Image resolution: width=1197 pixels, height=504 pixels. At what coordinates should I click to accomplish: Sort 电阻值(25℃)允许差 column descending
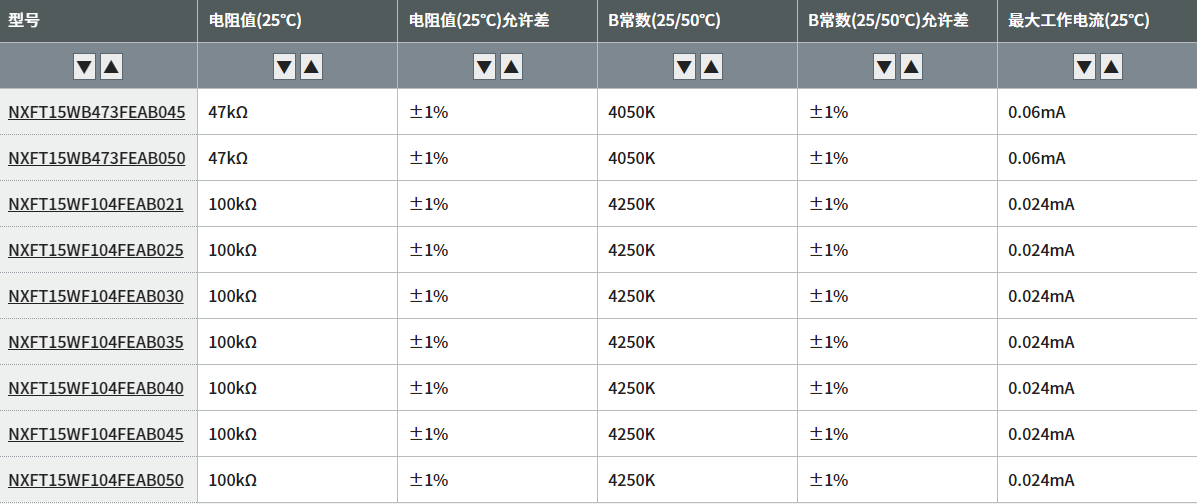tap(485, 66)
